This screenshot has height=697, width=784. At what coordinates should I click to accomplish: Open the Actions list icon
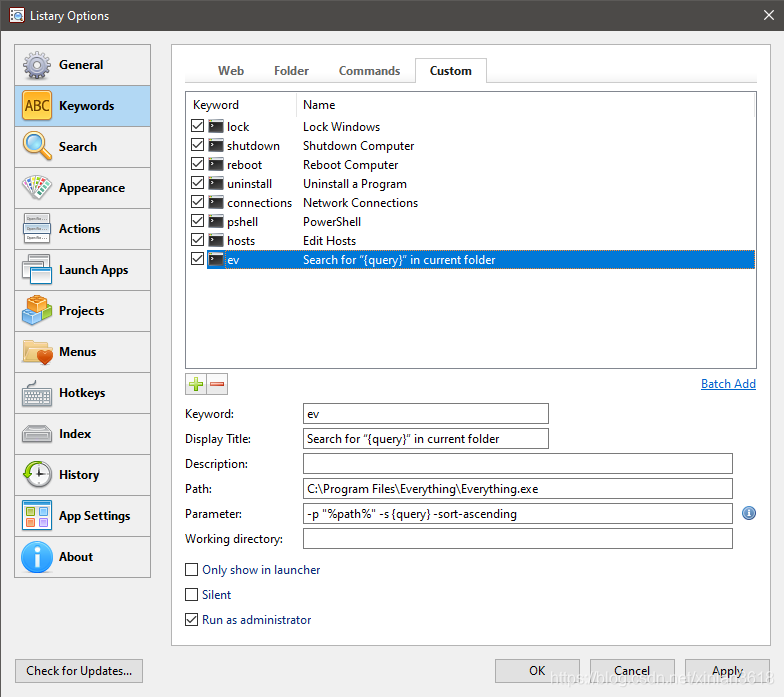pyautogui.click(x=36, y=228)
